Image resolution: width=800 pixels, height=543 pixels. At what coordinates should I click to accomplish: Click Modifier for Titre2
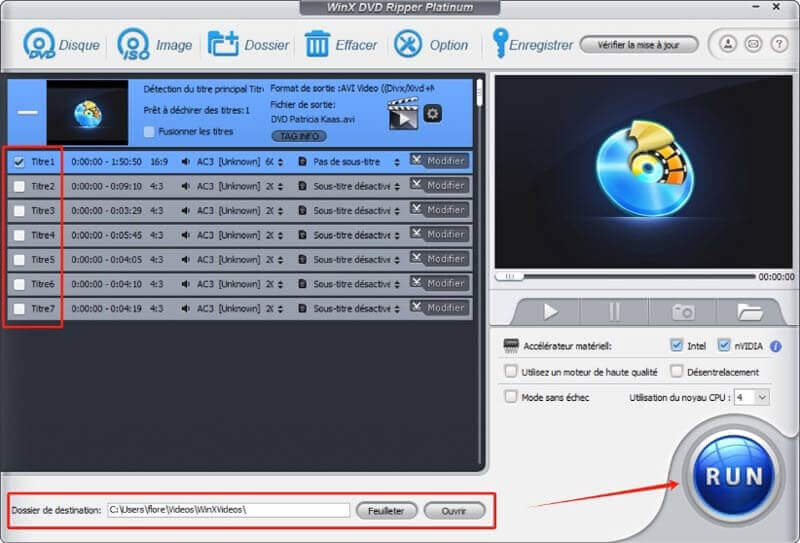click(439, 185)
